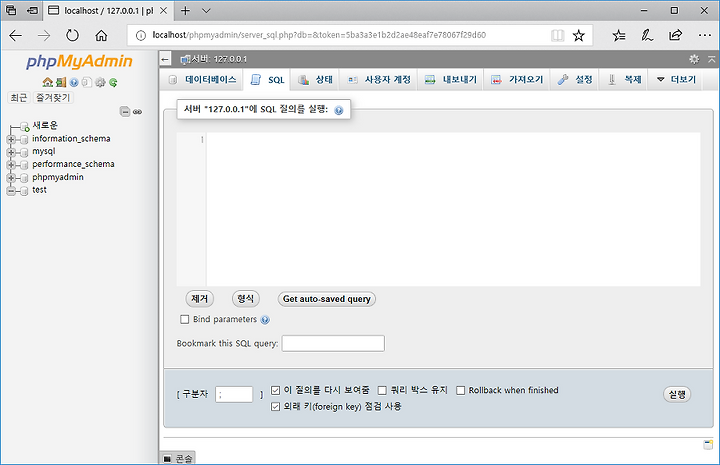720x465 pixels.
Task: Click the bookmark panel icon bottom right
Action: click(708, 444)
